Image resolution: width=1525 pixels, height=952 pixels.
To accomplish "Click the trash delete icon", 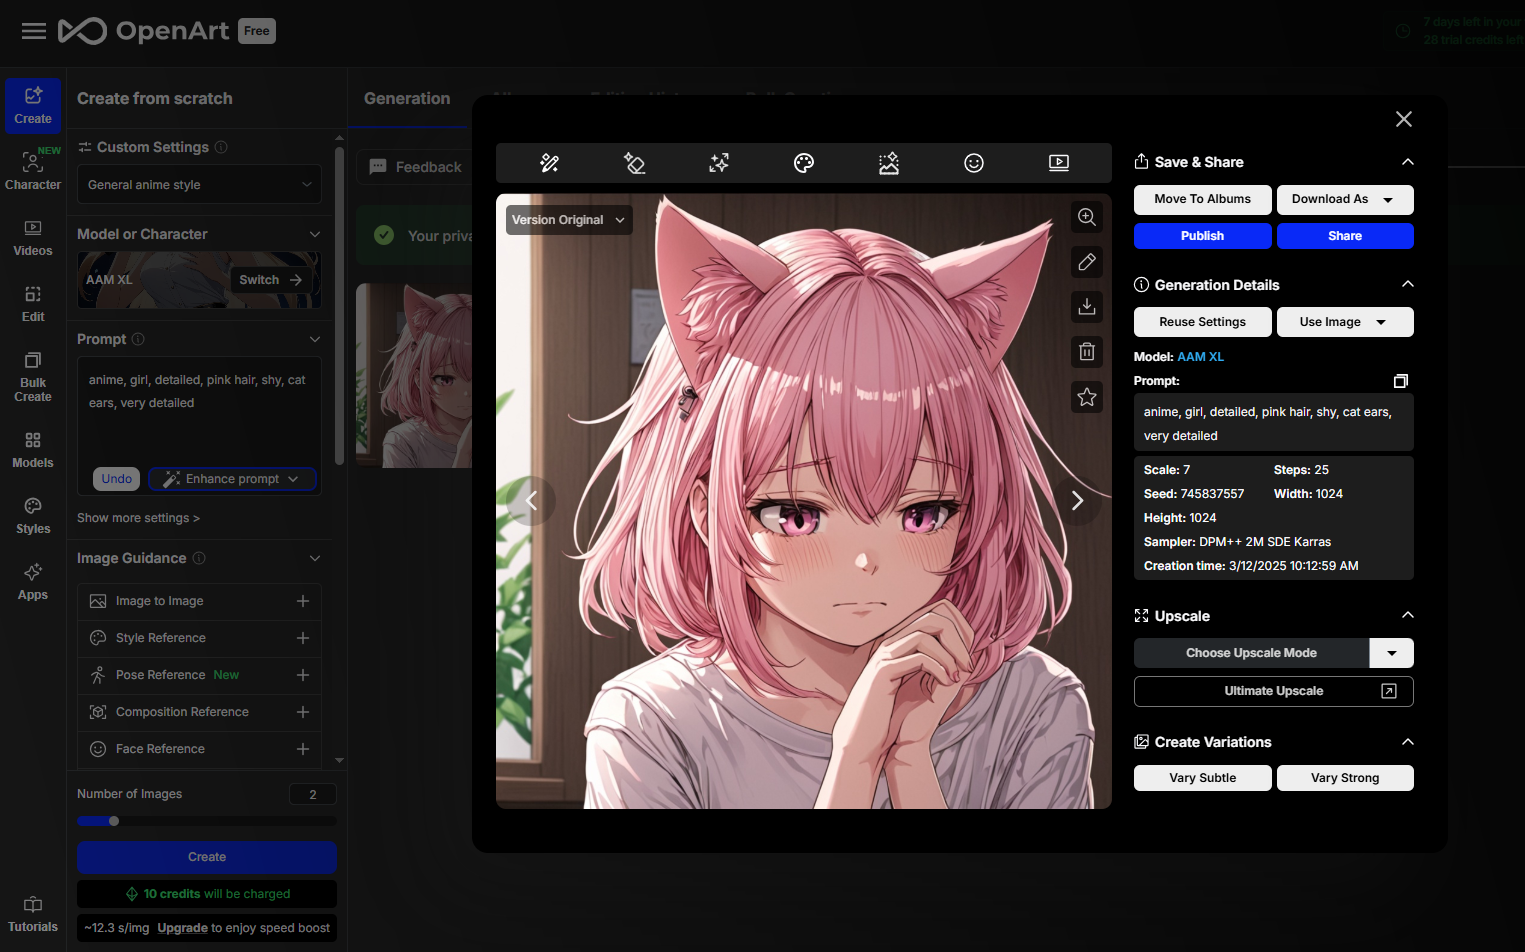I will tap(1087, 352).
